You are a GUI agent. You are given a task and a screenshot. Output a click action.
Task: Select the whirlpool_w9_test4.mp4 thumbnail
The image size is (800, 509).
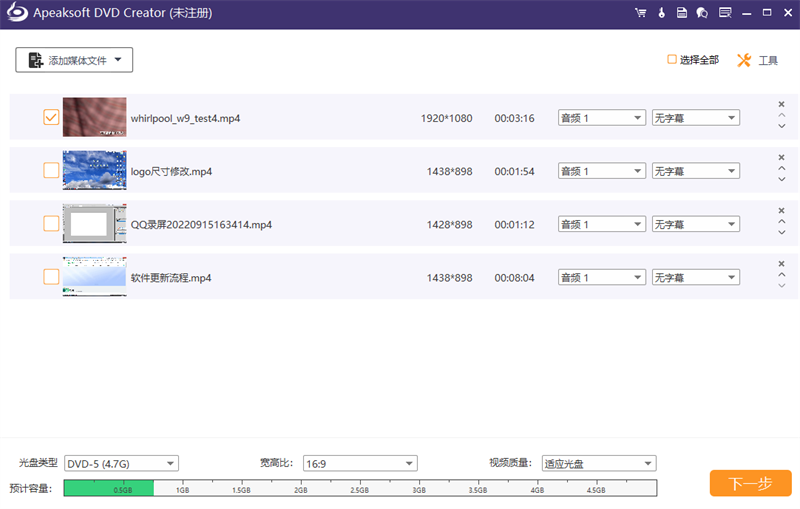[94, 117]
